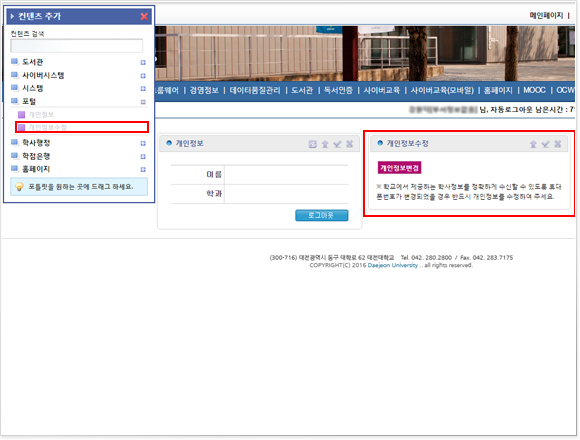This screenshot has height=440, width=580.
Task: Follow the Daejeon University footer link
Action: click(392, 265)
